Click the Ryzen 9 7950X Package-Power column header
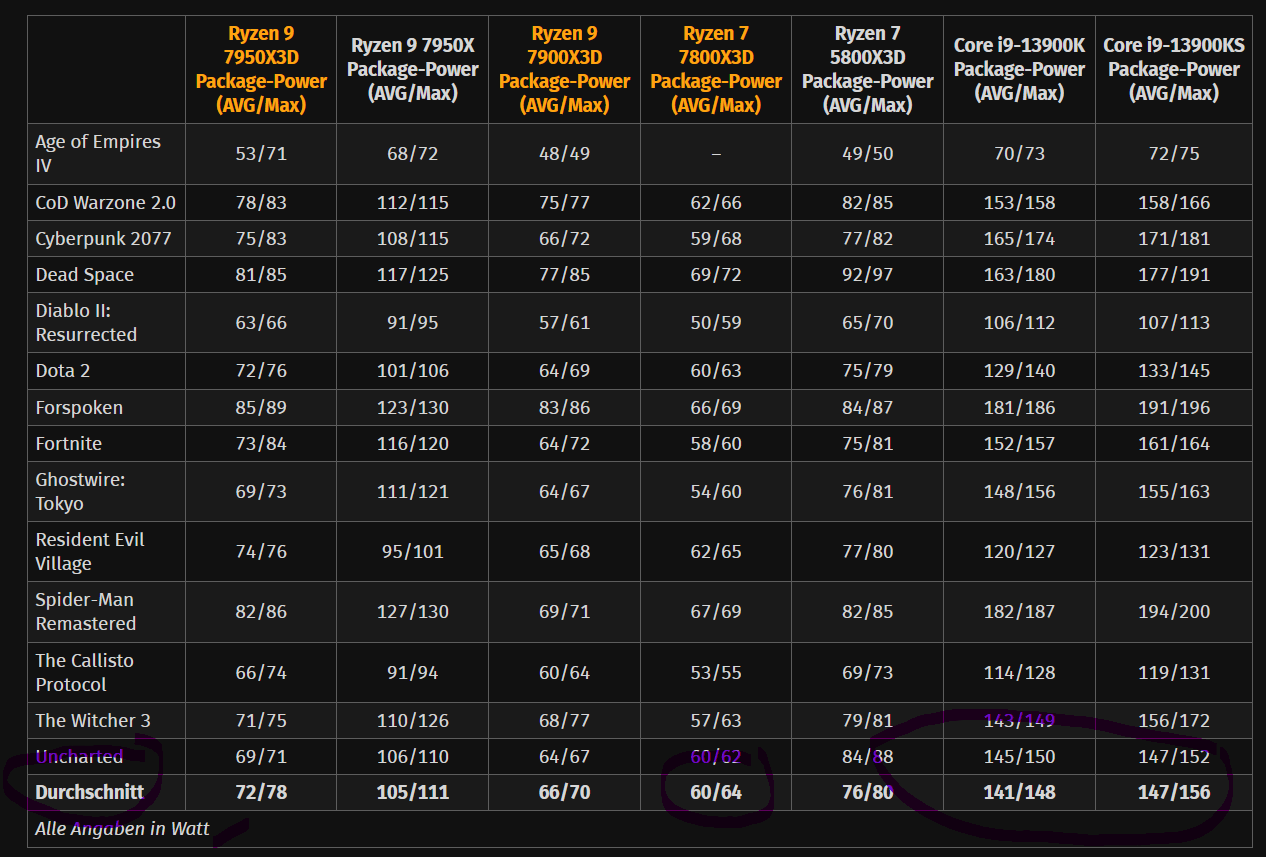This screenshot has width=1266, height=857. (413, 69)
